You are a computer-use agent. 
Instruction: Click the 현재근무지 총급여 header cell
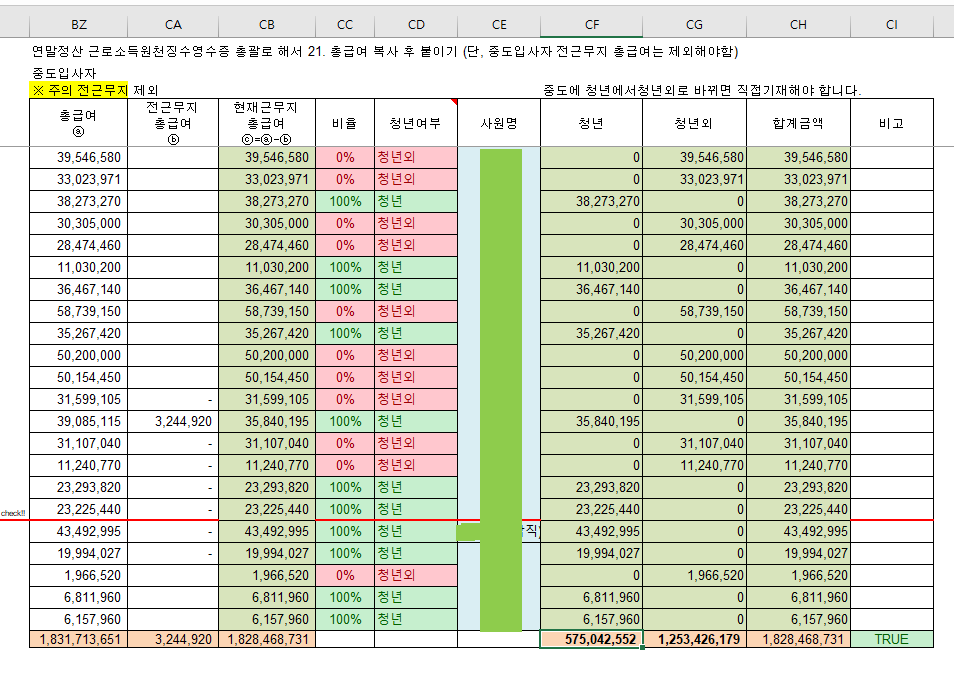pyautogui.click(x=266, y=123)
